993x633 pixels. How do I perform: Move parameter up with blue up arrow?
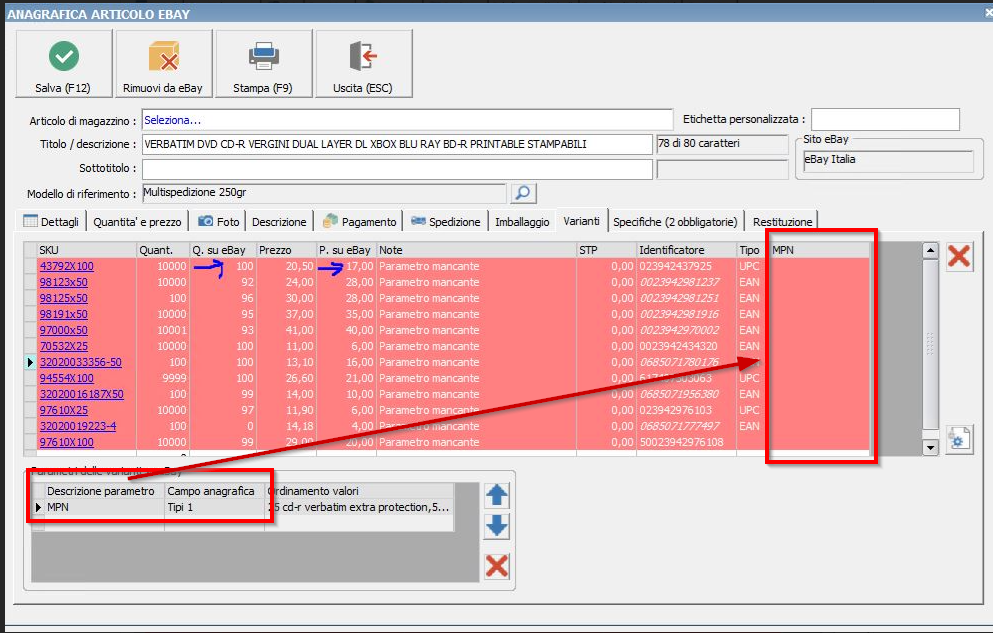pos(496,496)
